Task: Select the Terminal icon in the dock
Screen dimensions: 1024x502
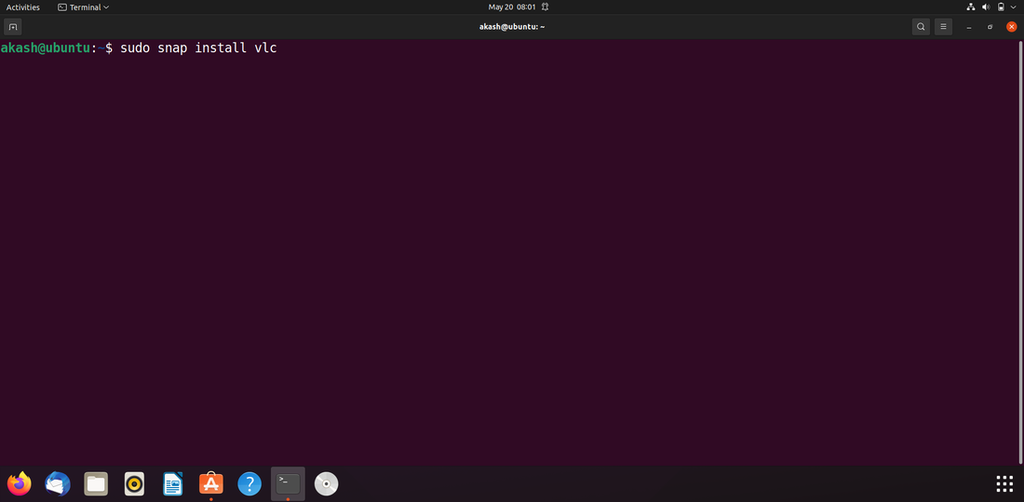Action: (288, 484)
